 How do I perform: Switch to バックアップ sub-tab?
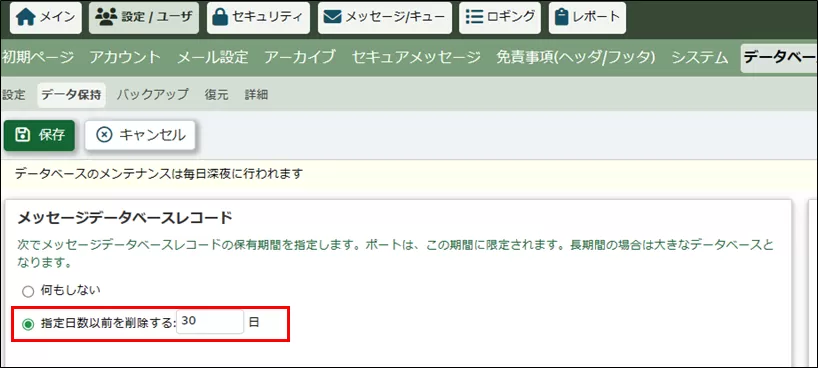point(152,95)
